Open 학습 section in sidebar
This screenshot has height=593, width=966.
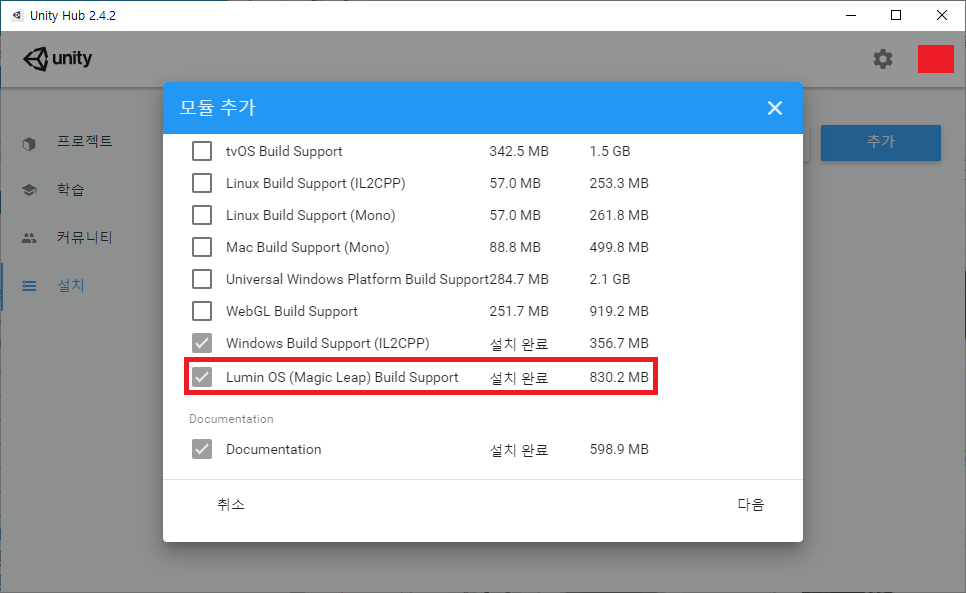pyautogui.click(x=71, y=189)
